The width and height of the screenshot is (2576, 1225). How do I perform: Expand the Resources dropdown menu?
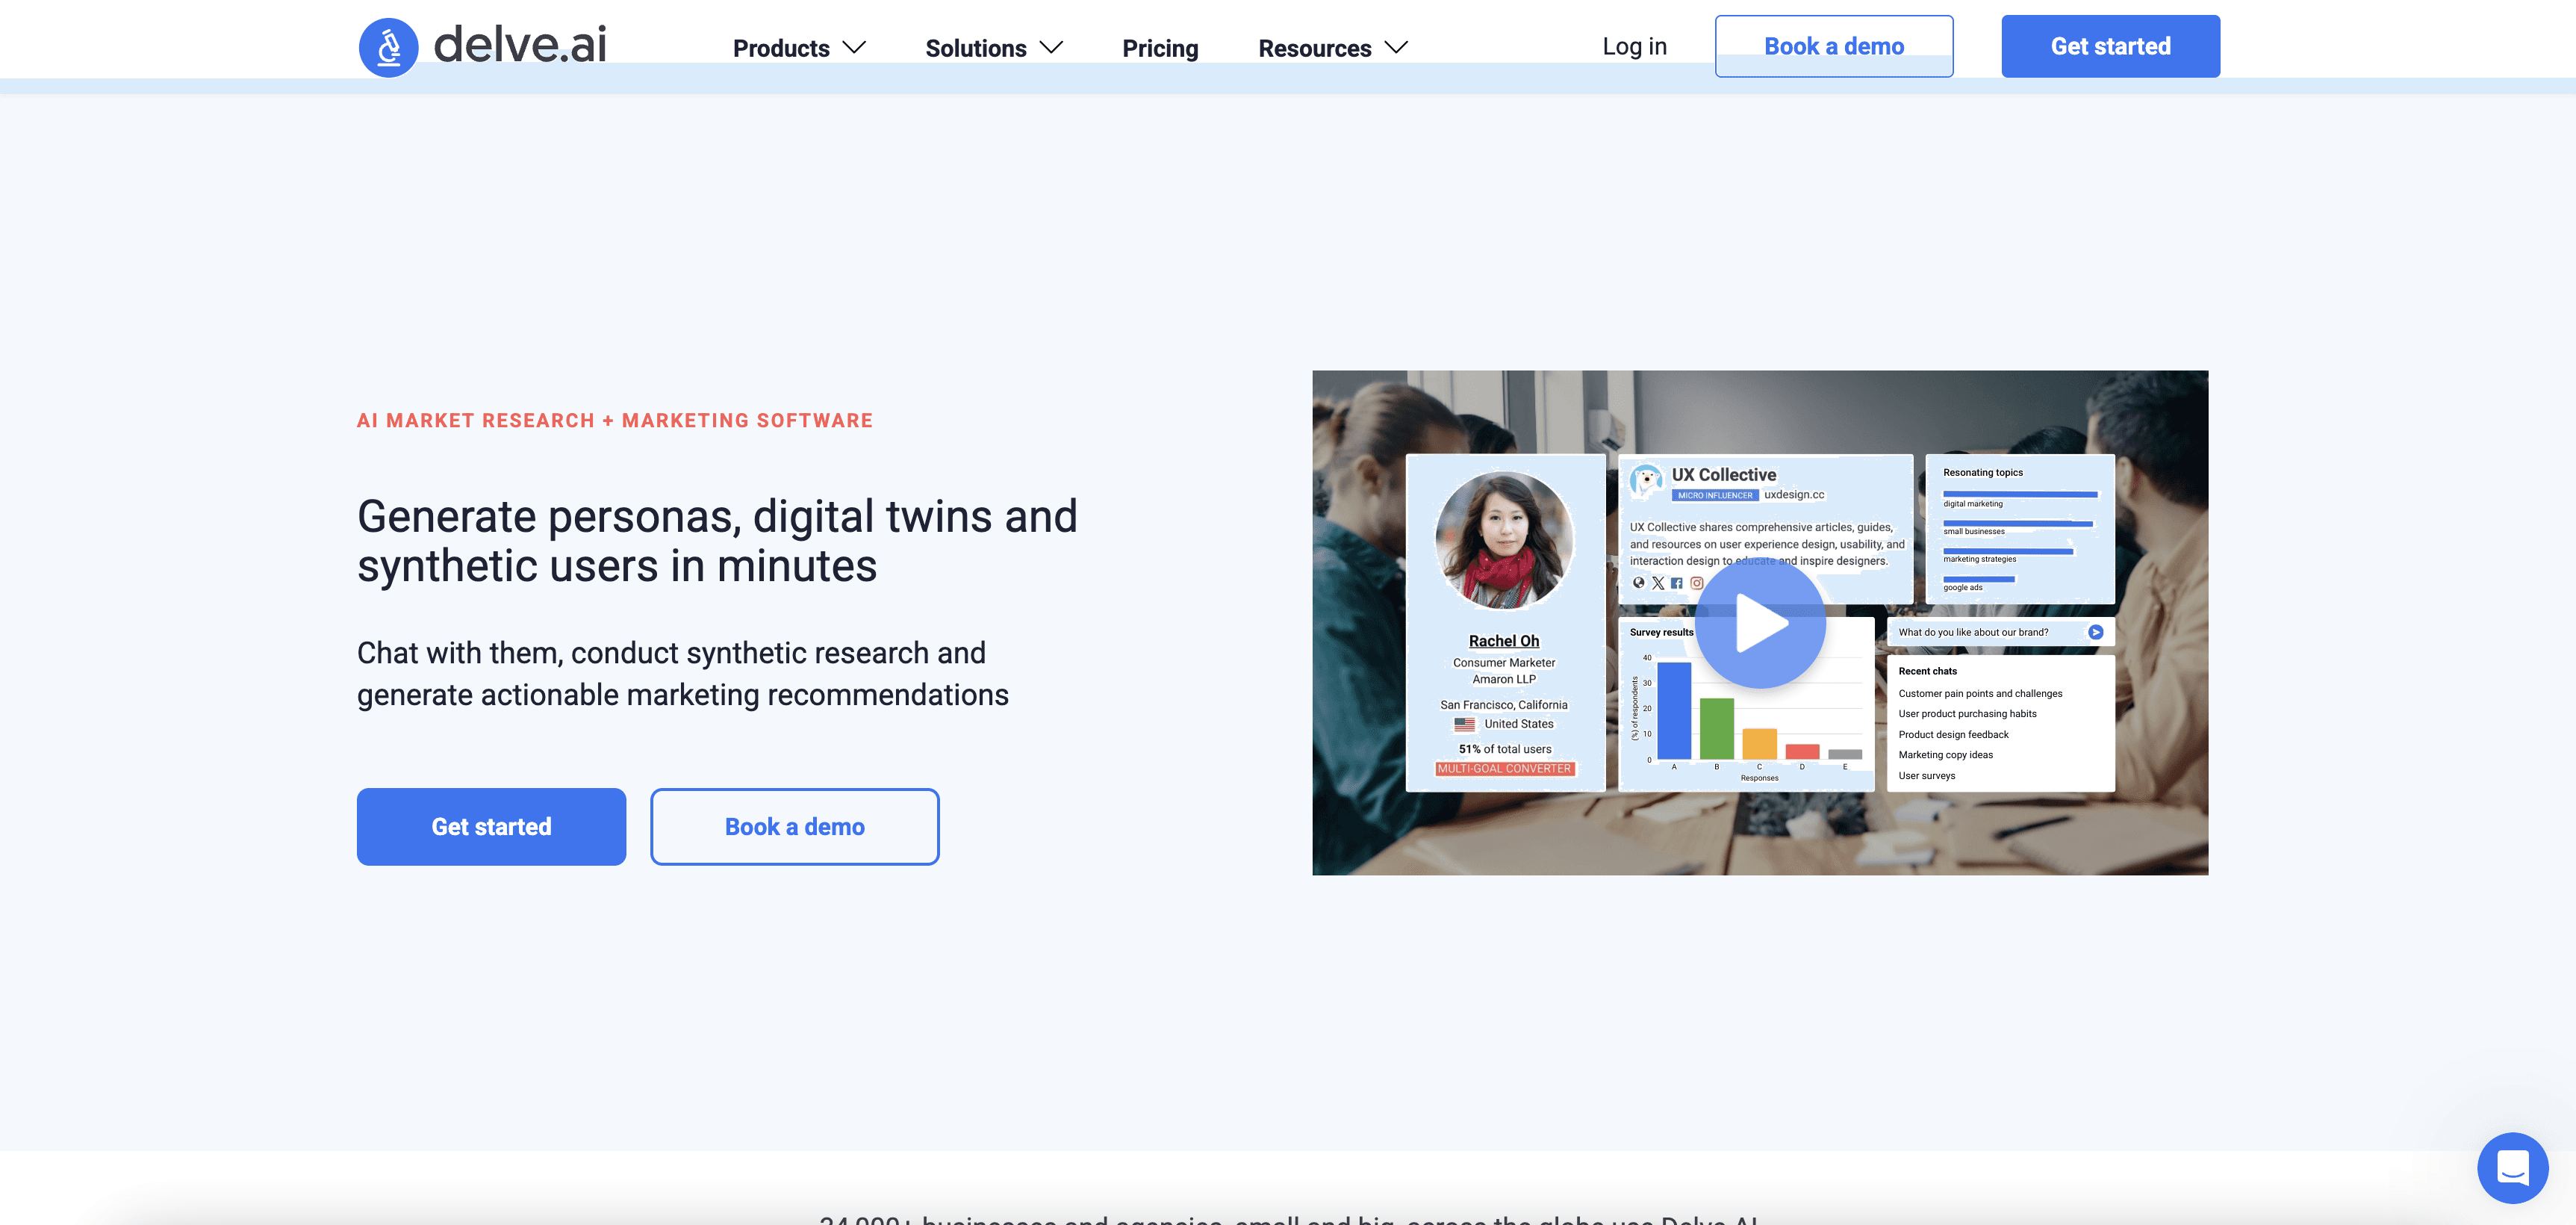click(x=1332, y=48)
